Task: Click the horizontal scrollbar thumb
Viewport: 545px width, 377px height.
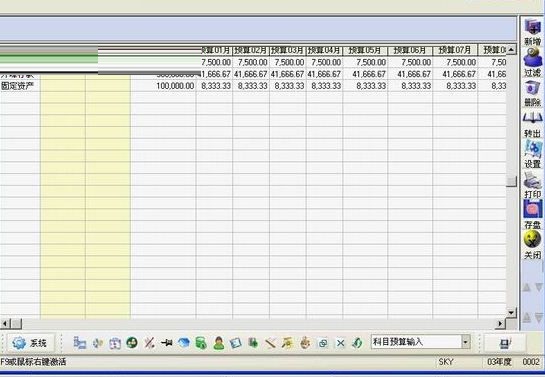Action: 17,324
